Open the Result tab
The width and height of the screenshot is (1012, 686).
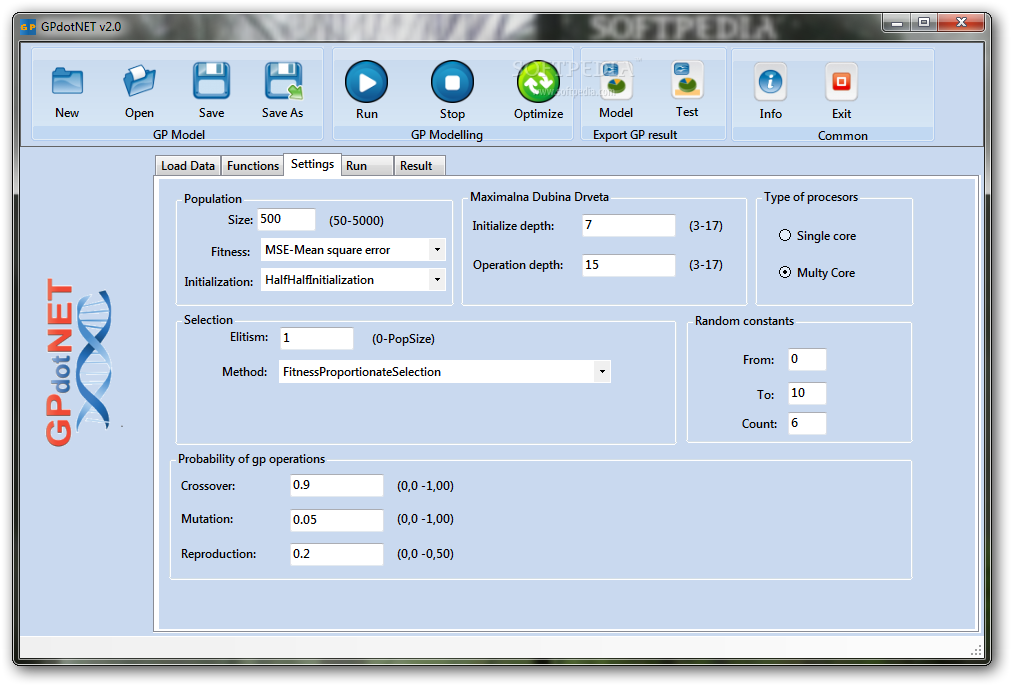click(x=420, y=166)
